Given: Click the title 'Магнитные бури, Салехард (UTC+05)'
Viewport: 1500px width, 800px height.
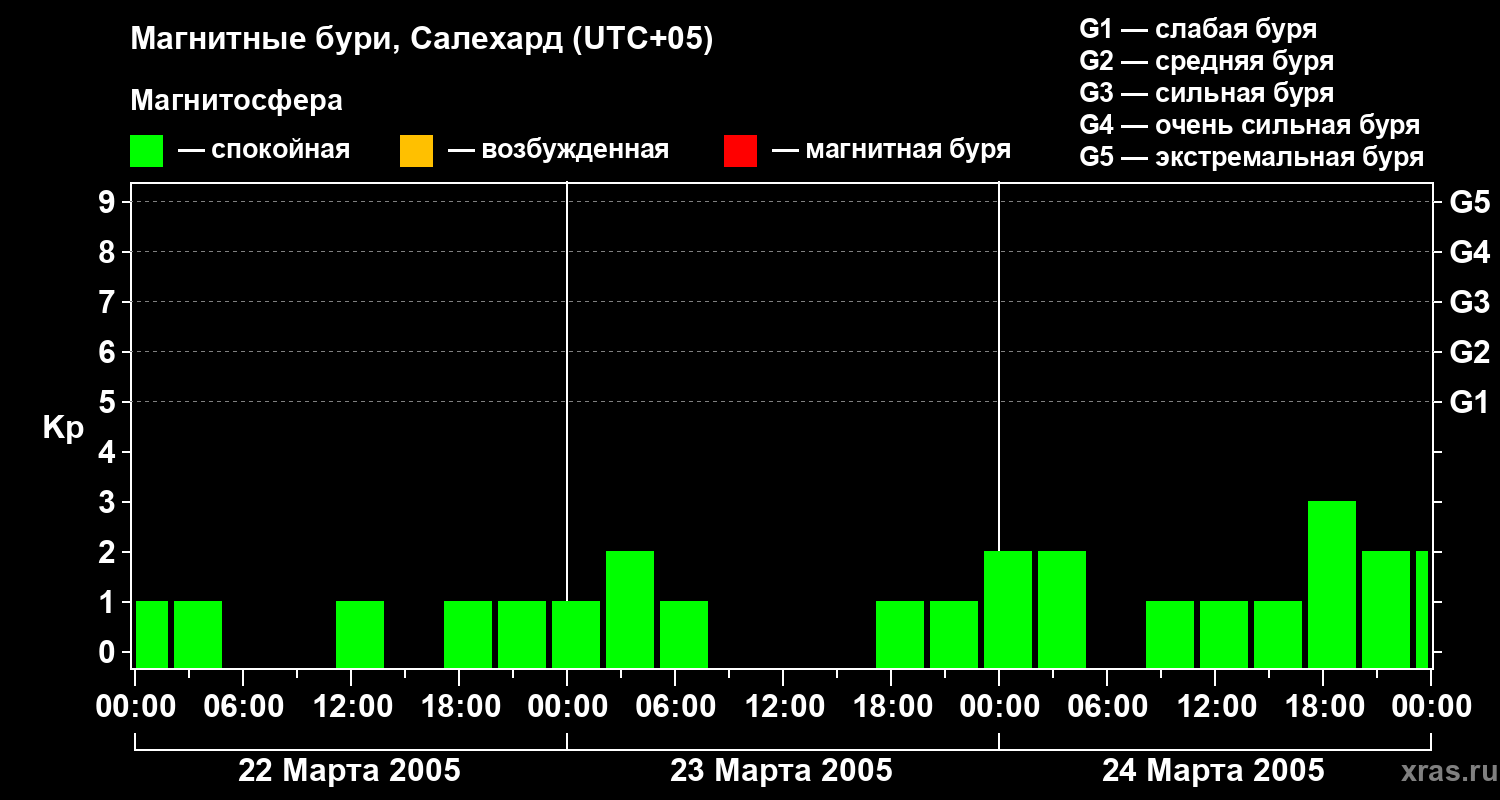Looking at the screenshot, I should click(422, 40).
